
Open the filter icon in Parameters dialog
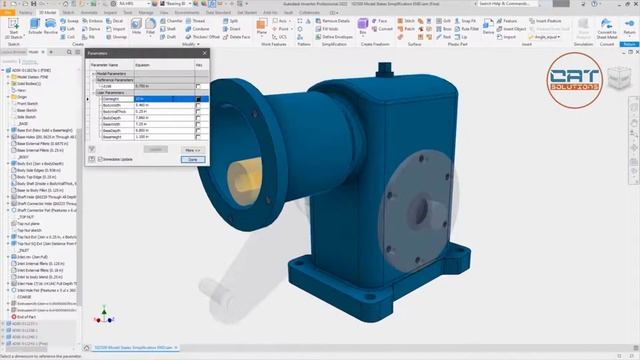point(92,149)
